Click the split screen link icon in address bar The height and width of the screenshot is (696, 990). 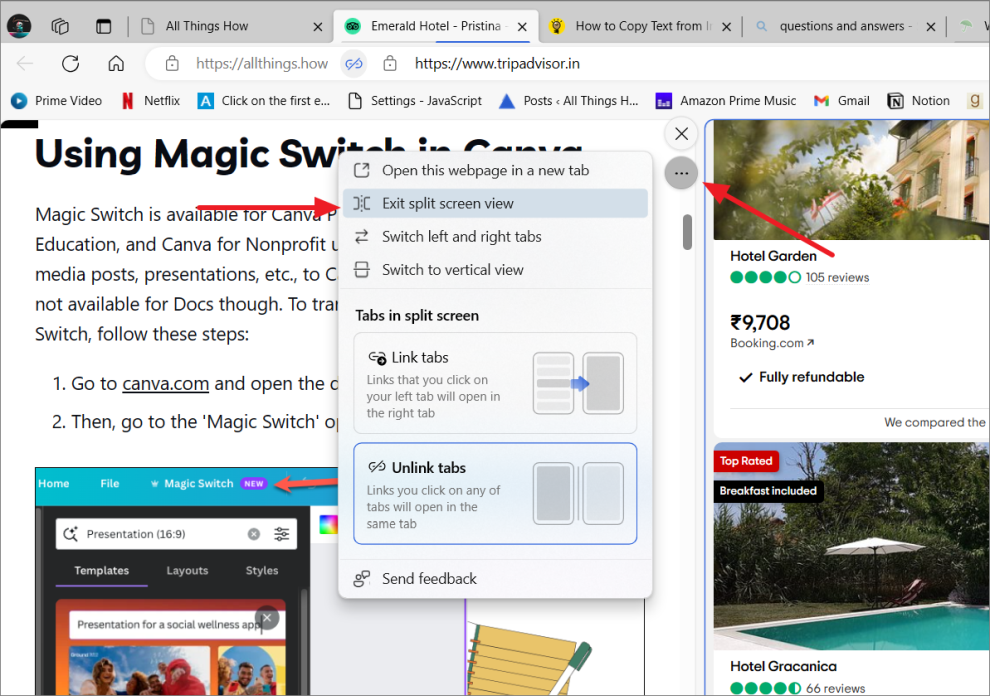click(x=353, y=64)
